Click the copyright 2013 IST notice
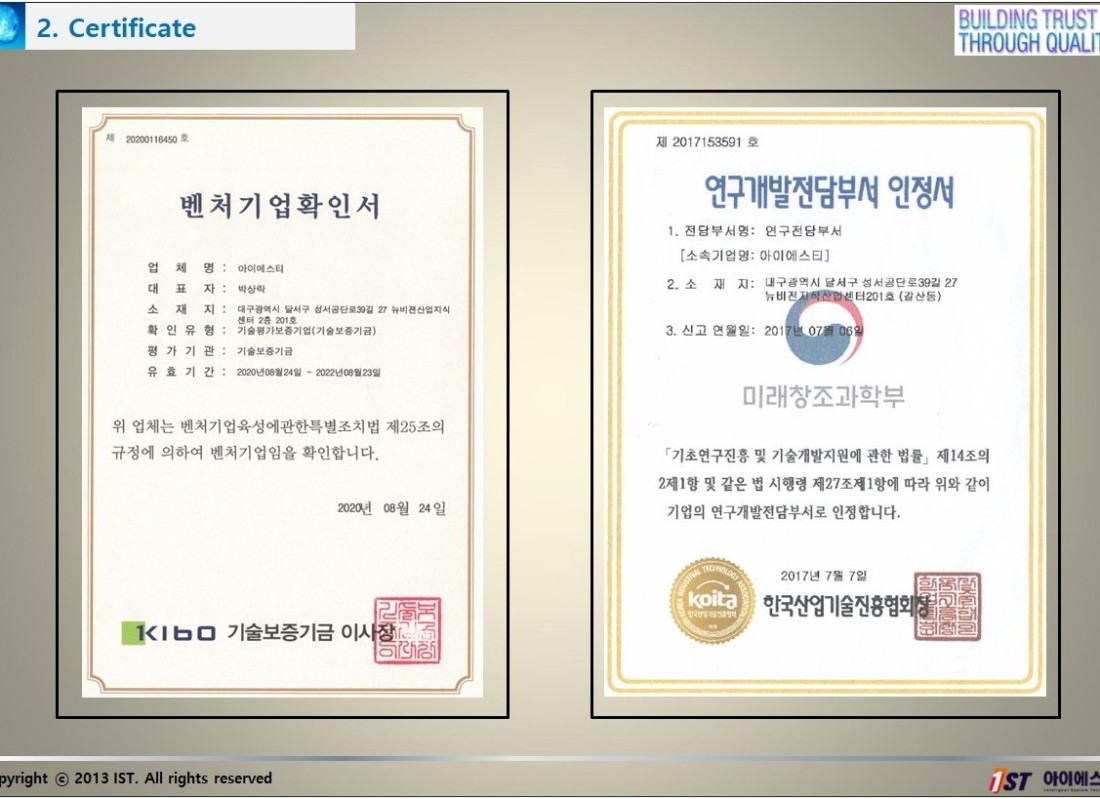This screenshot has height=799, width=1100. [x=136, y=779]
